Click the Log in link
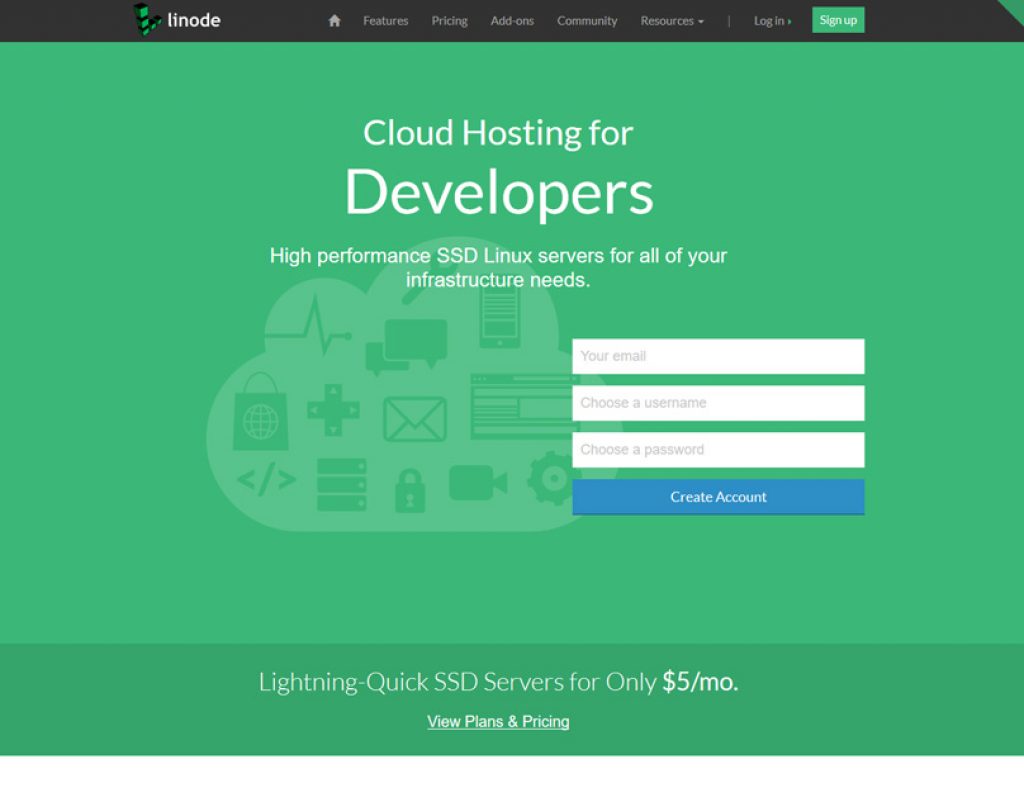The width and height of the screenshot is (1024, 802). point(772,21)
